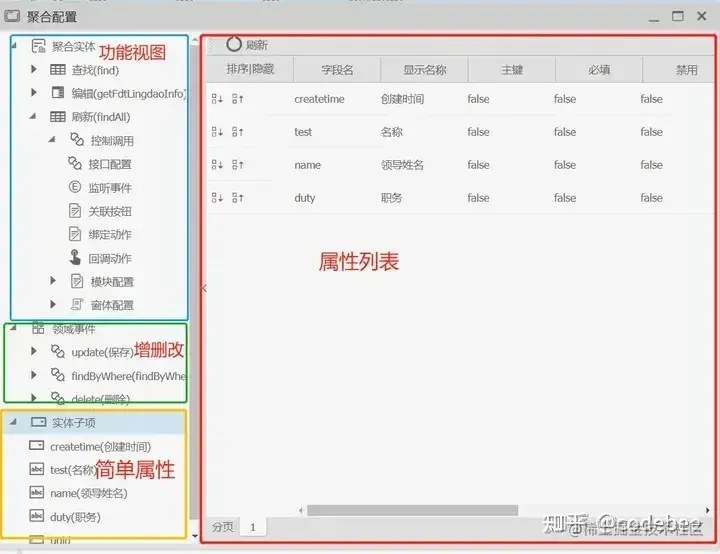This screenshot has height=554, width=720.
Task: Maximize the 聚合配置 window
Action: pyautogui.click(x=678, y=16)
